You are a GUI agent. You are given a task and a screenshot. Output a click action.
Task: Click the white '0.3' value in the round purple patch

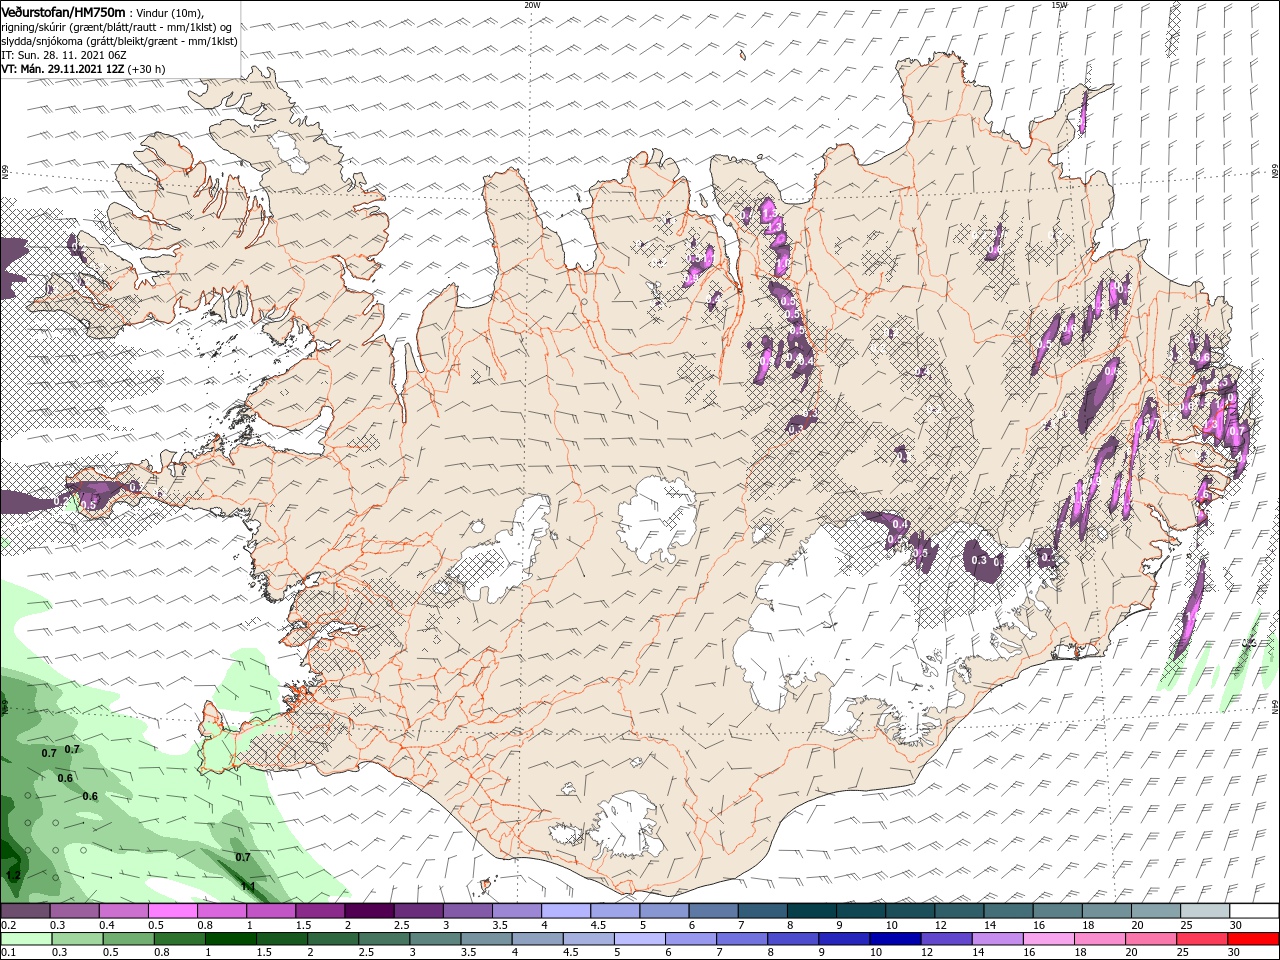point(979,561)
